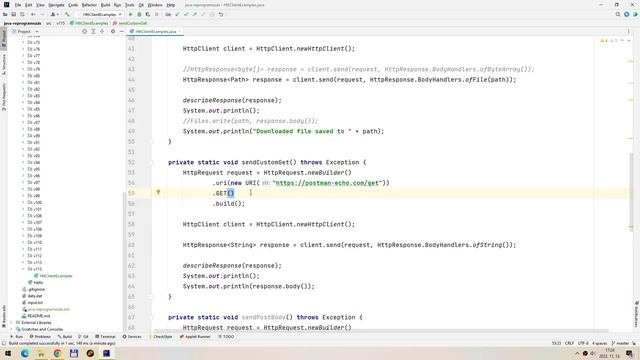
Task: Open the CheckStyle tool window
Action: pos(161,337)
